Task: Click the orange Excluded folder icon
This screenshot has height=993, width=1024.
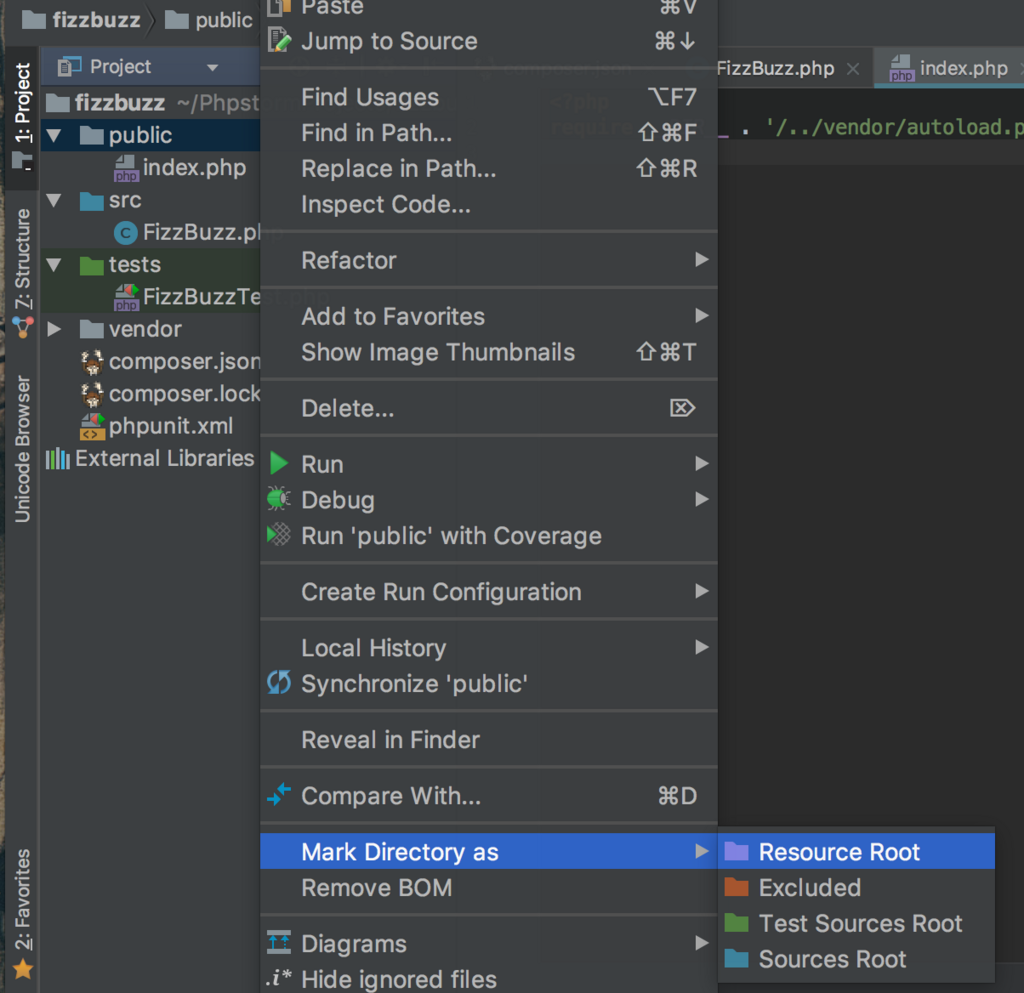Action: tap(737, 887)
